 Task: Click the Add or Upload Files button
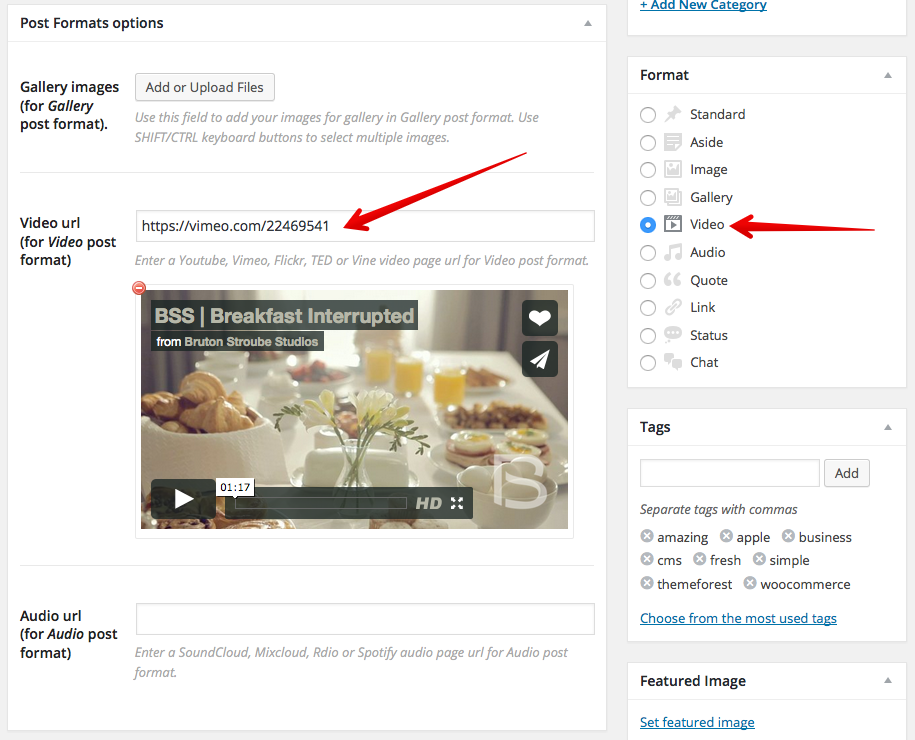tap(205, 87)
